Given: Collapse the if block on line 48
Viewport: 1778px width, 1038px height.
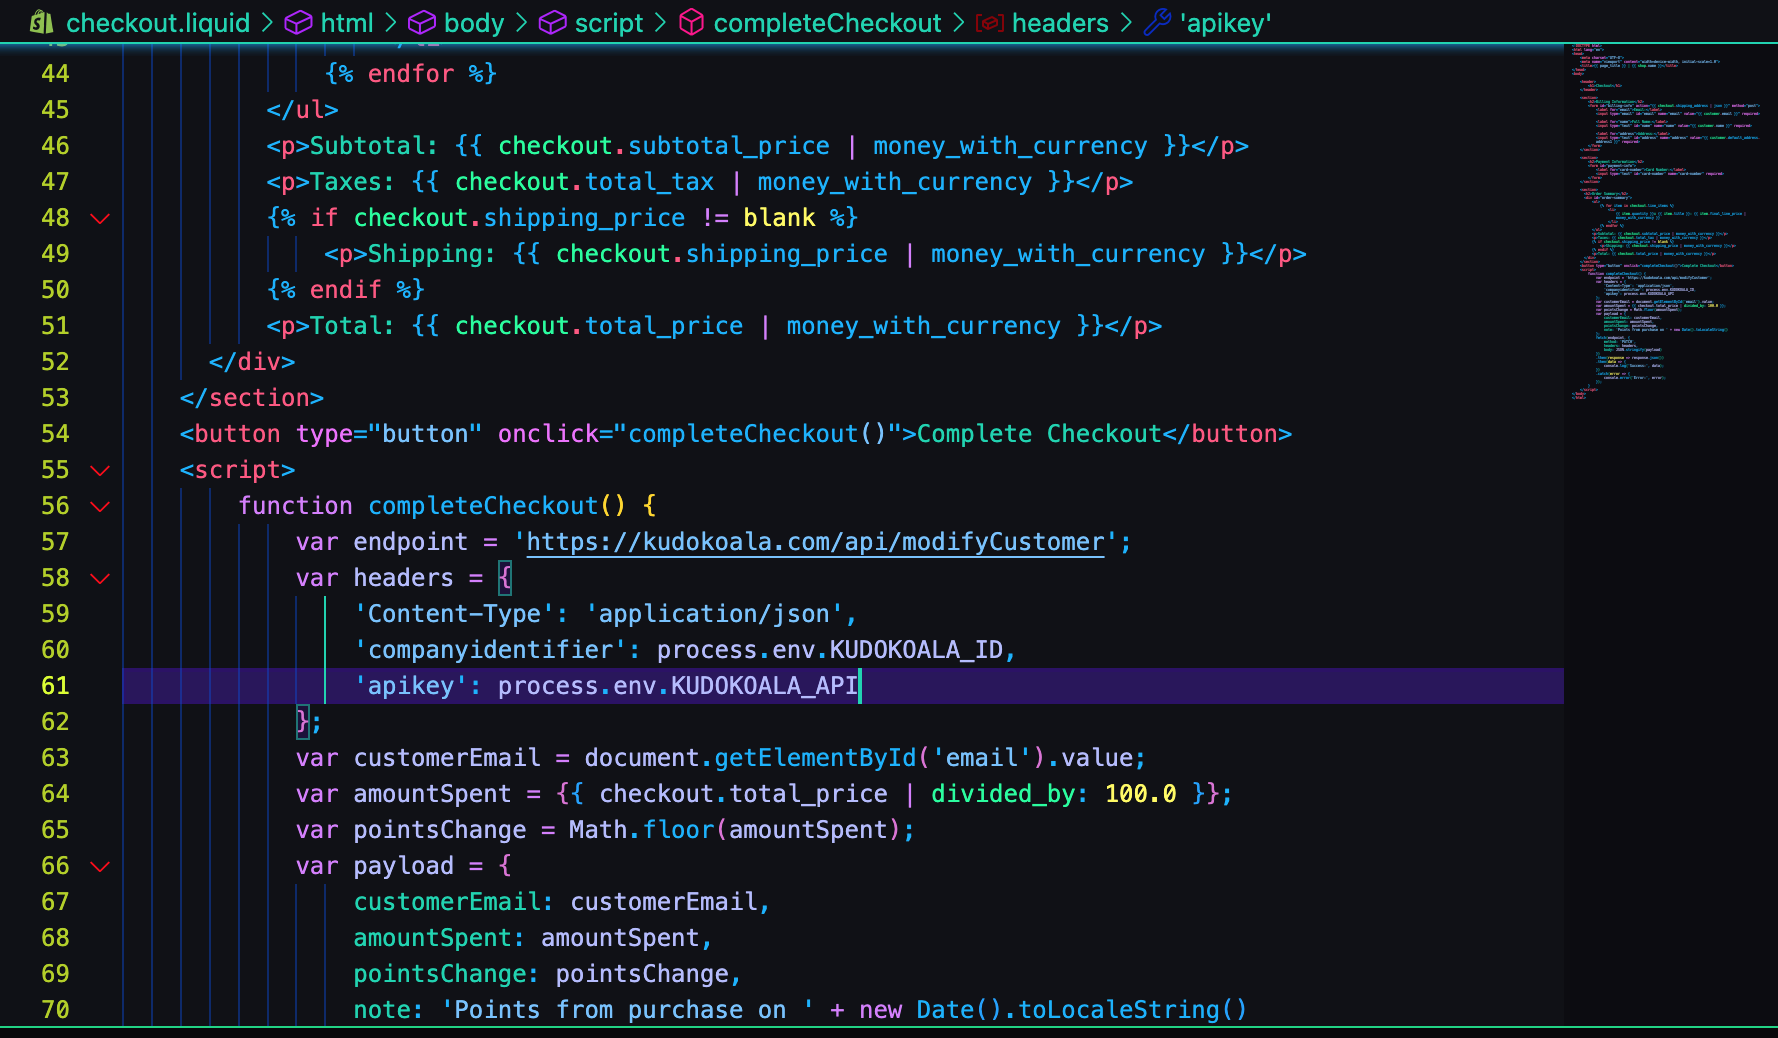Looking at the screenshot, I should [100, 218].
